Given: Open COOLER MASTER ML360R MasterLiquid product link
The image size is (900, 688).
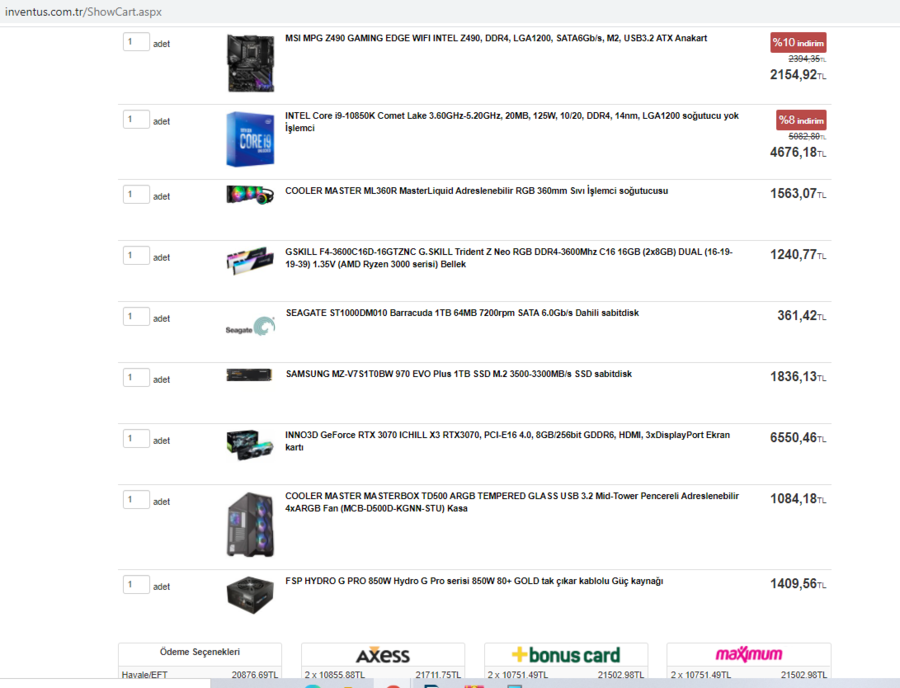Looking at the screenshot, I should click(x=476, y=191).
